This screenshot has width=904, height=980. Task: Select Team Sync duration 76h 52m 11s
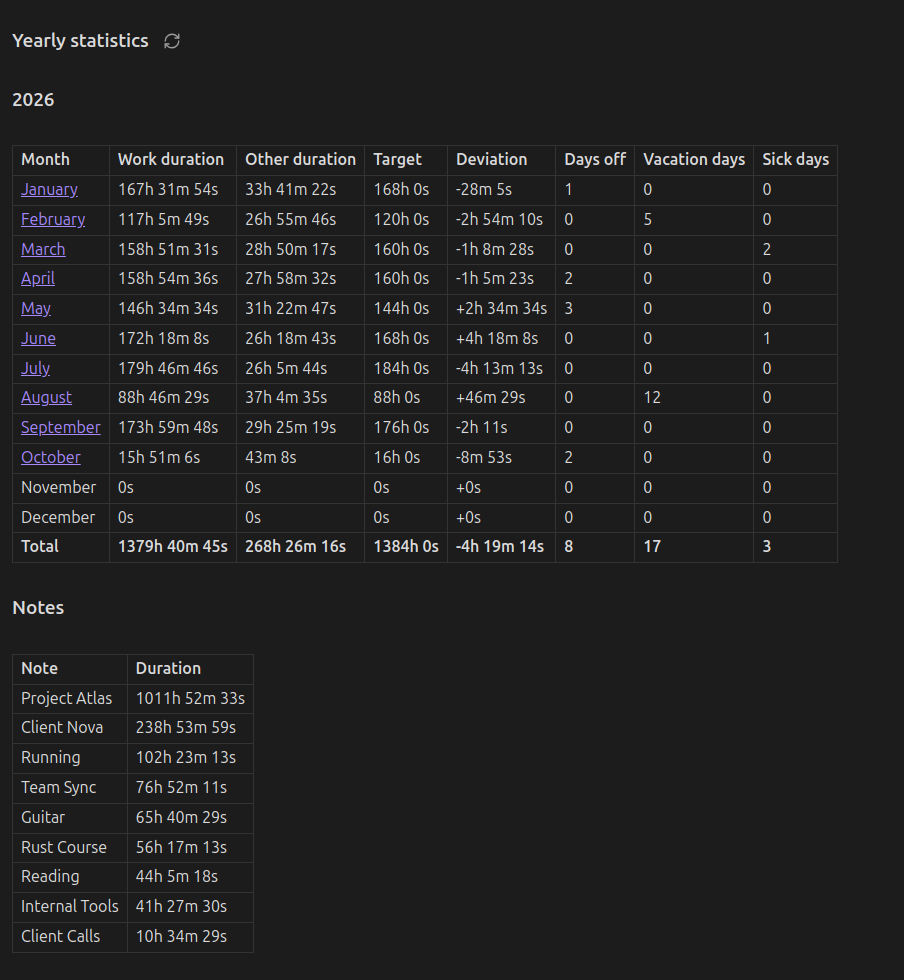[181, 788]
